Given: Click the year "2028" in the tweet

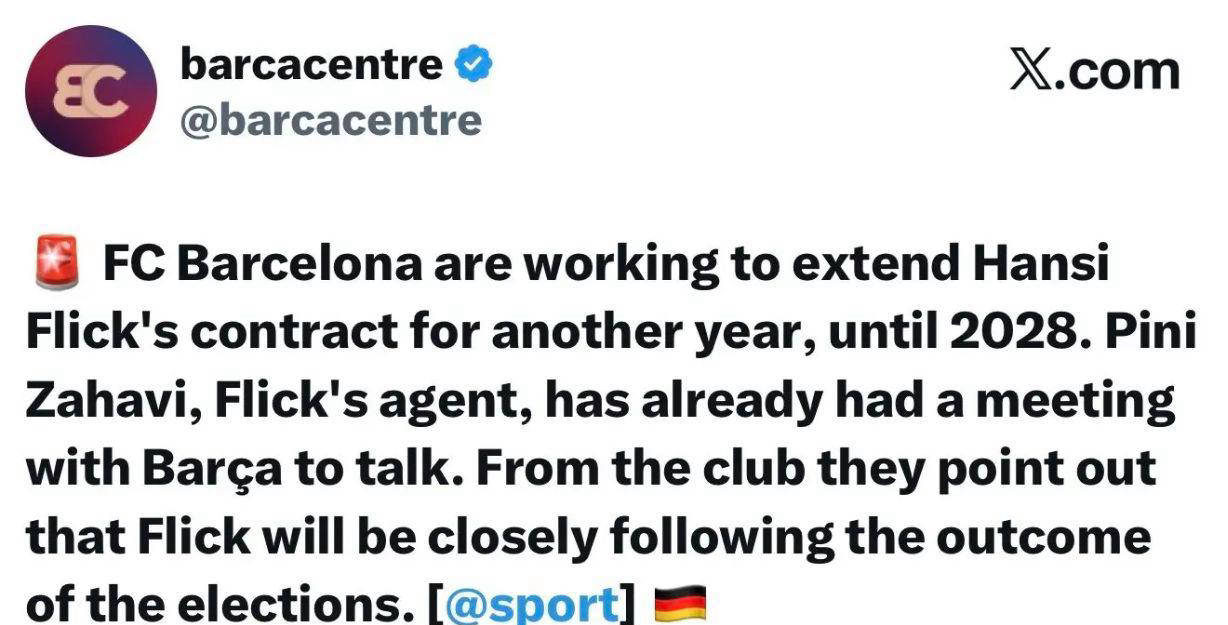Looking at the screenshot, I should point(1020,333).
